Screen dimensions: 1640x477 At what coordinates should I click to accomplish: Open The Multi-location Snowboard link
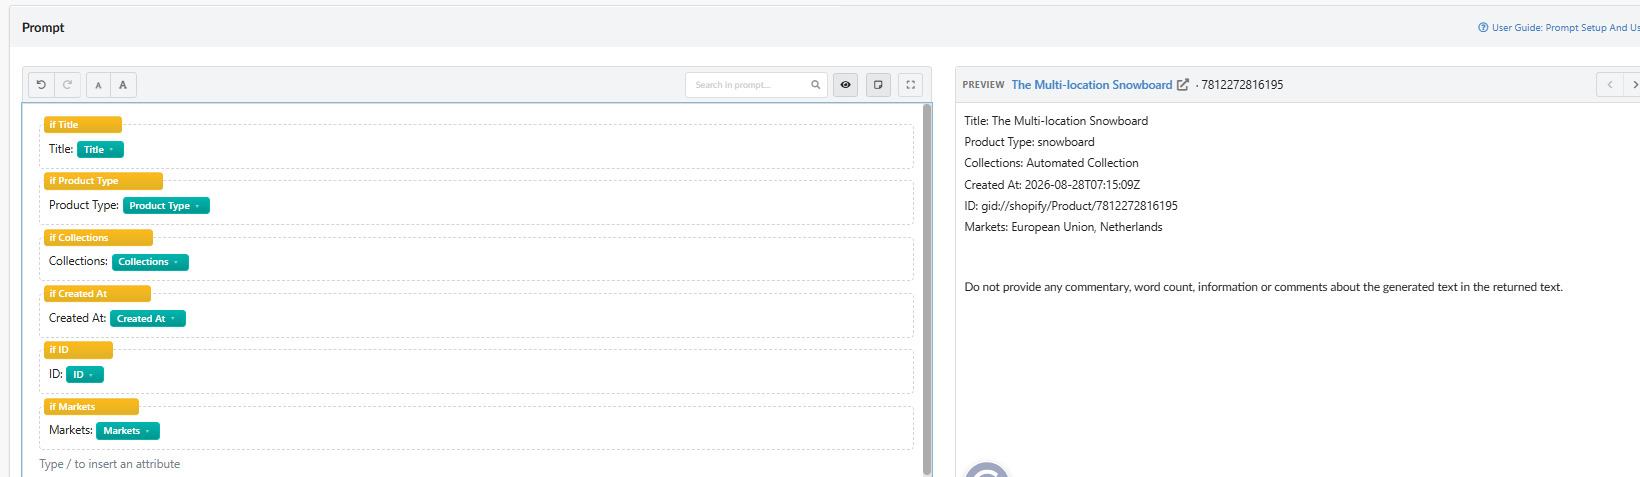1091,85
